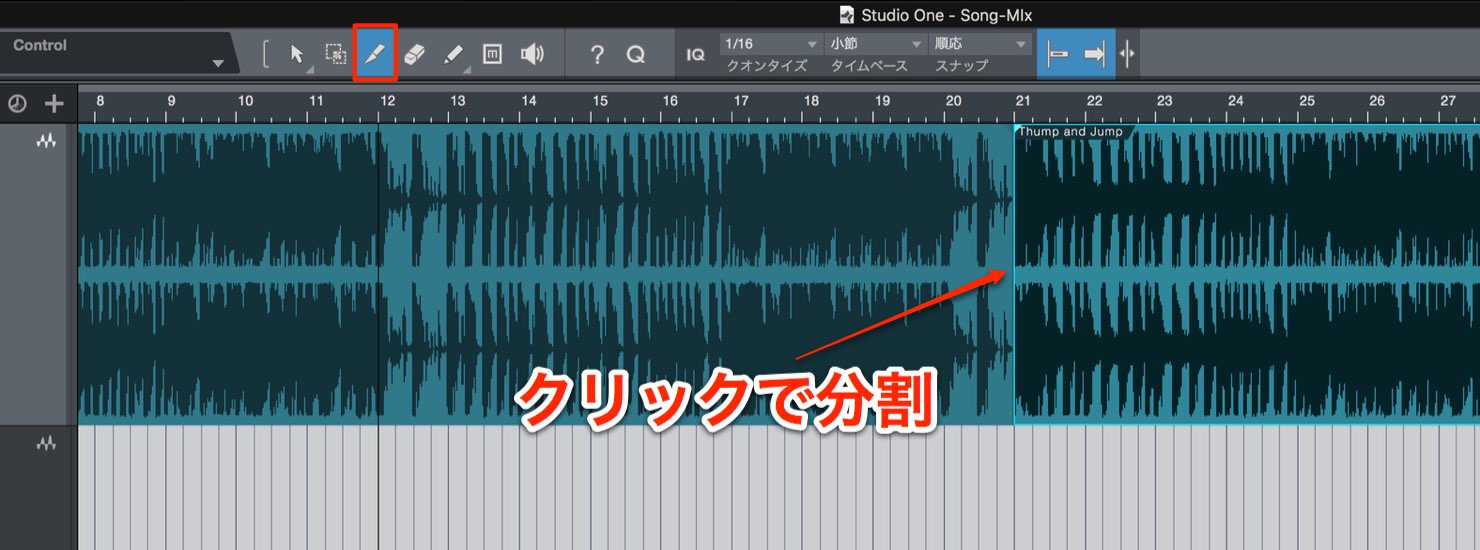The height and width of the screenshot is (550, 1480).
Task: Select the Arrow tool
Action: (x=297, y=54)
